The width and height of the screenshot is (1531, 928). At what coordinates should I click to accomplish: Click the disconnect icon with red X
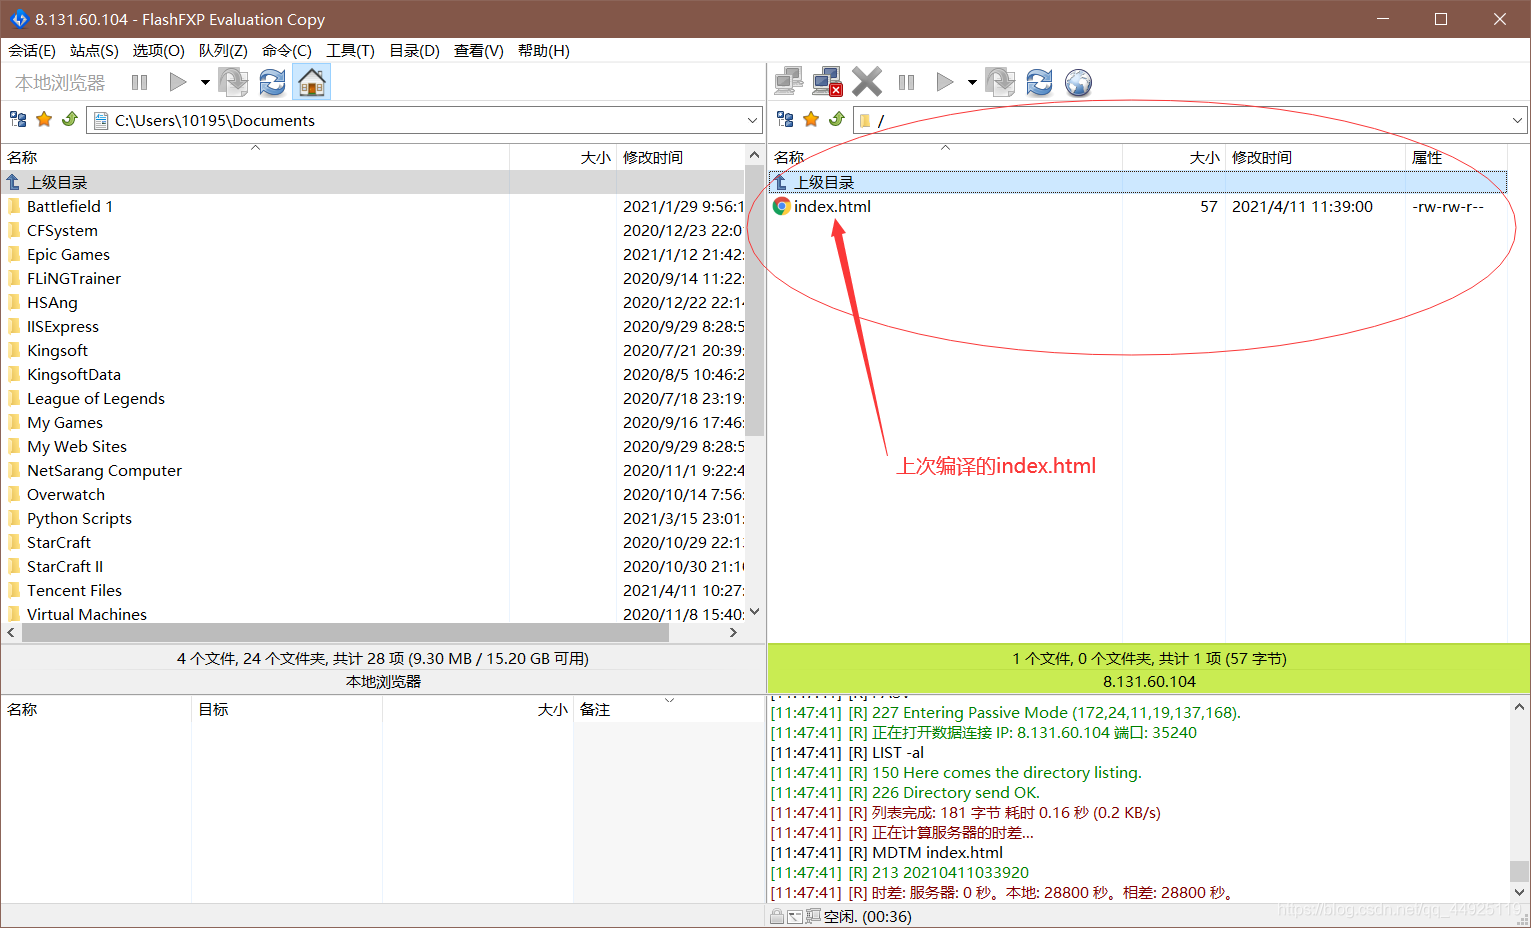pos(828,82)
